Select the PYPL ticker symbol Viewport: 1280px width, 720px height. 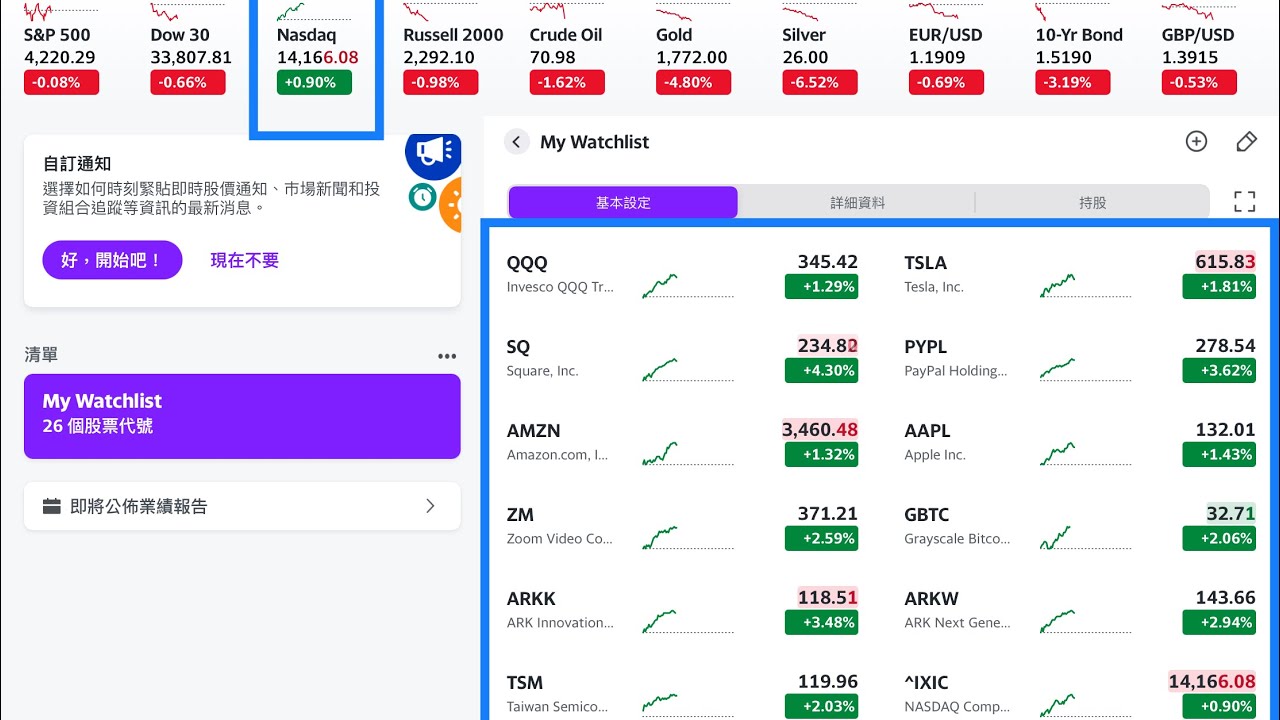click(x=925, y=347)
